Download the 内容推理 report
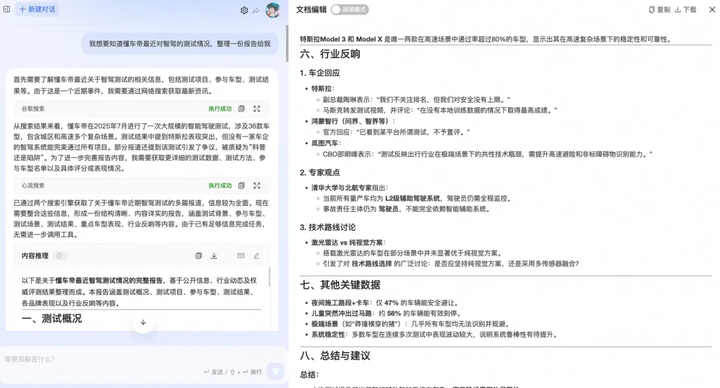 (x=214, y=256)
